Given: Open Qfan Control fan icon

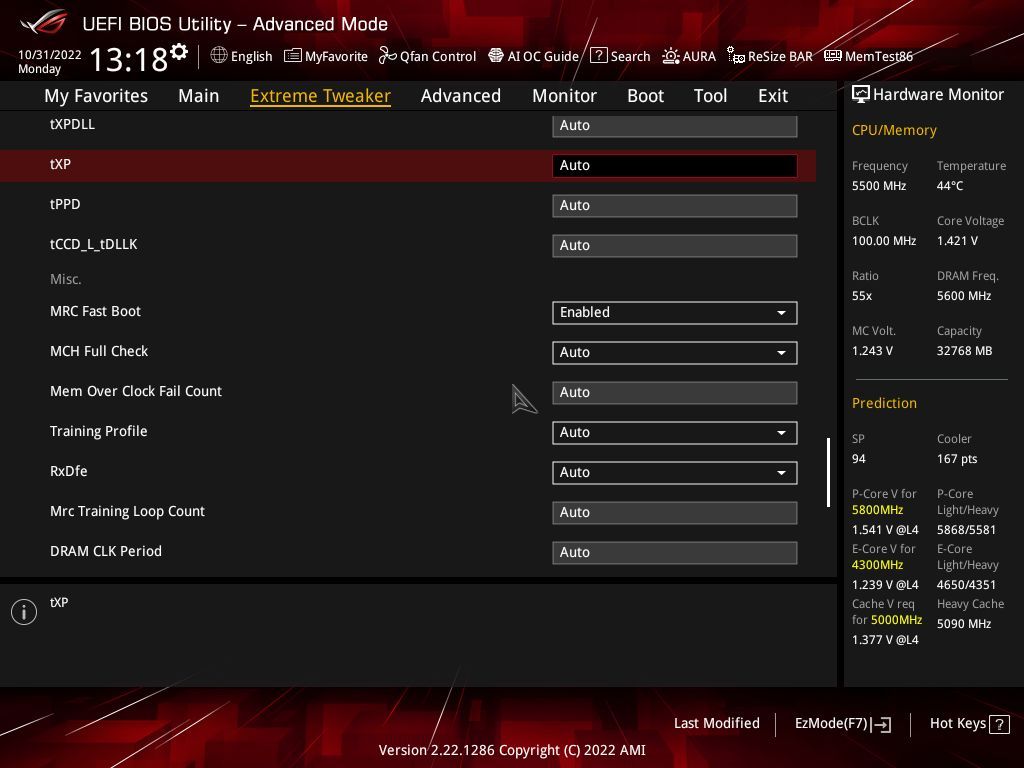Looking at the screenshot, I should [387, 56].
